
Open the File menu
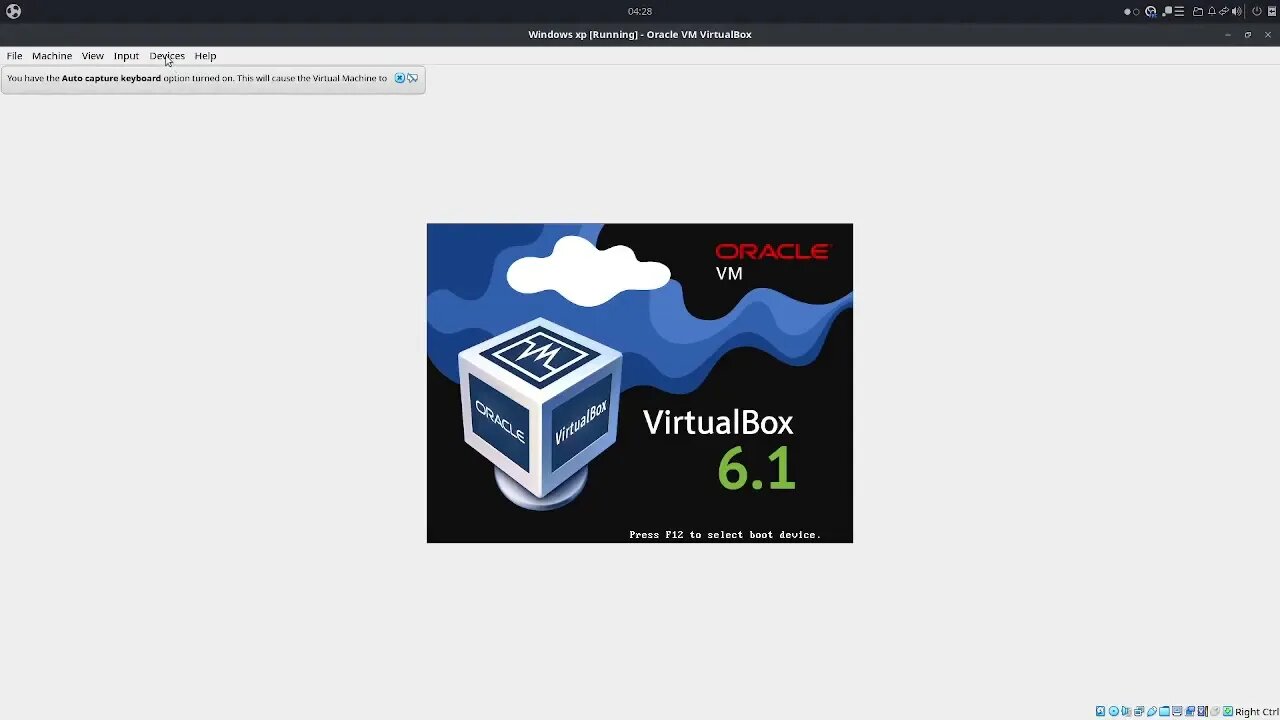[14, 56]
